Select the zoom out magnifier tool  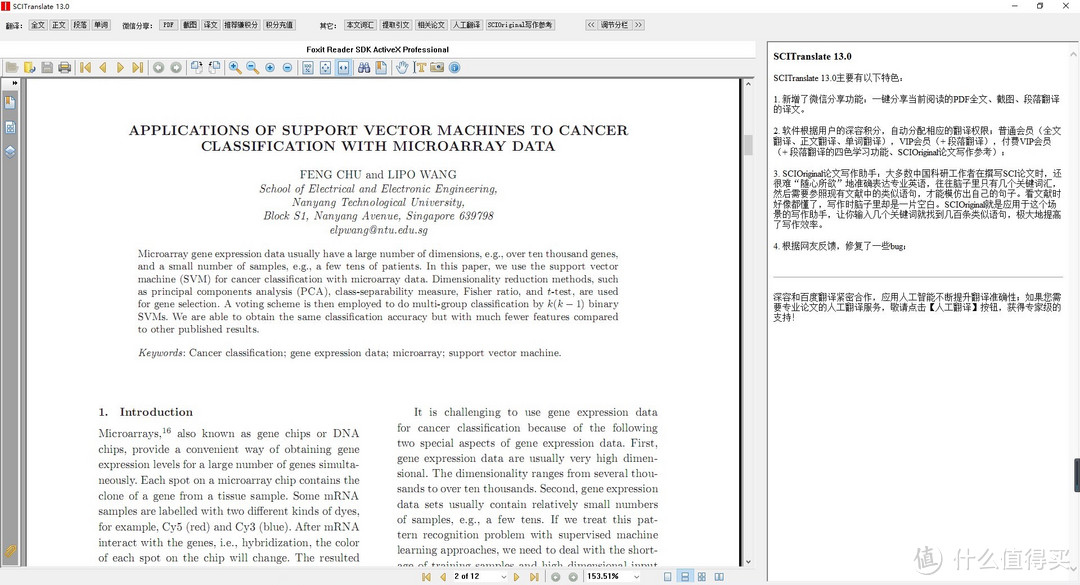pyautogui.click(x=253, y=68)
